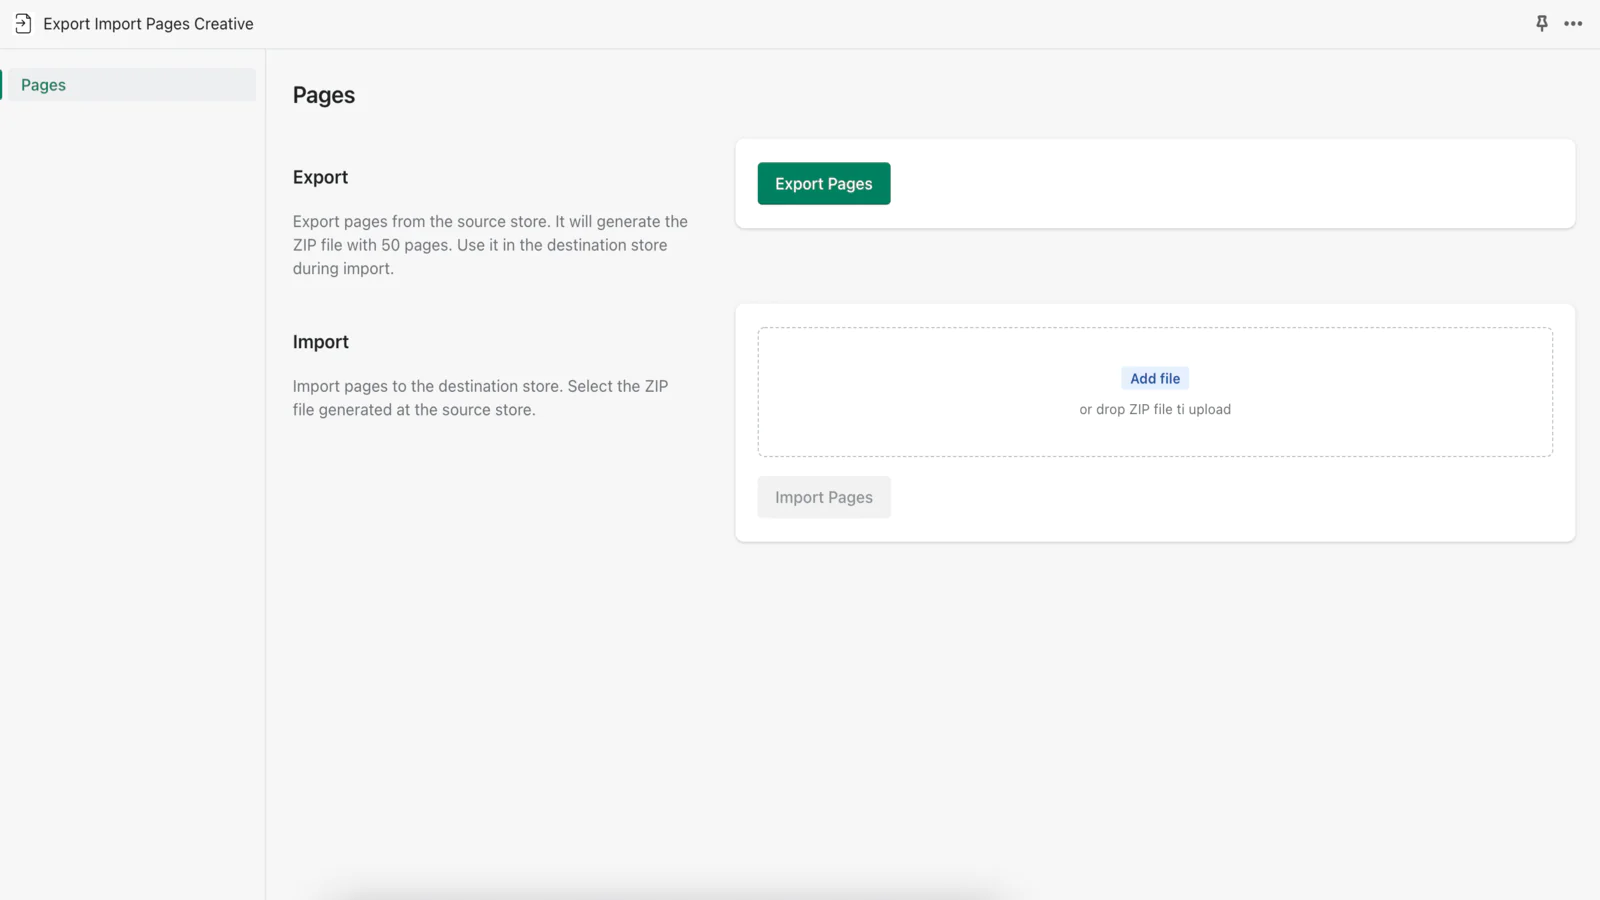Click the Pages main heading
This screenshot has width=1600, height=900.
click(x=324, y=95)
